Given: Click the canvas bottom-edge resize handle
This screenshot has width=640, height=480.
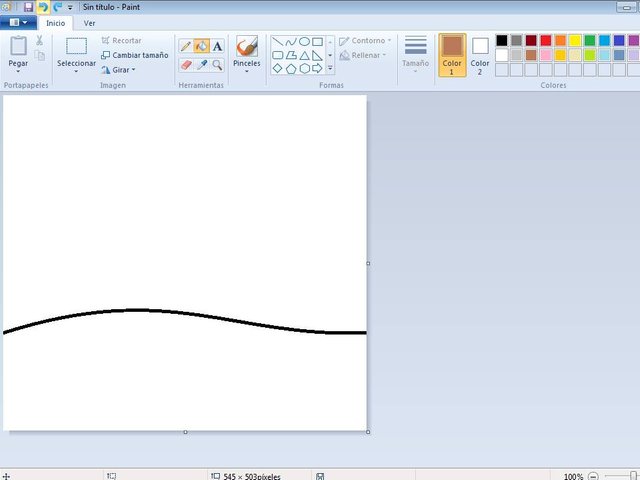Looking at the screenshot, I should 185,432.
